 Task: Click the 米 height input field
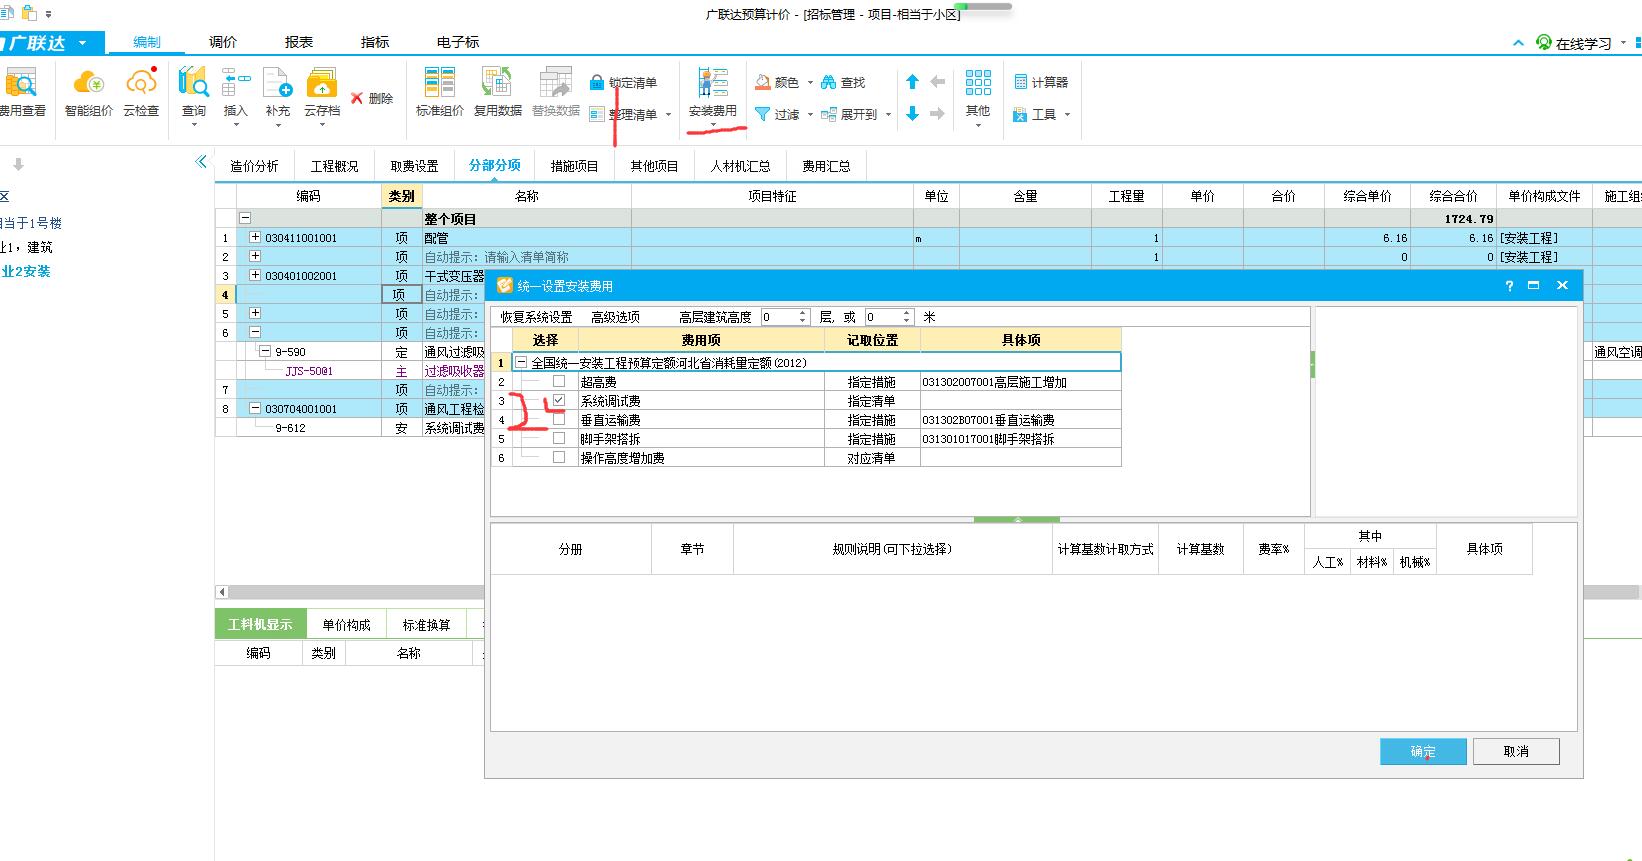pyautogui.click(x=884, y=317)
